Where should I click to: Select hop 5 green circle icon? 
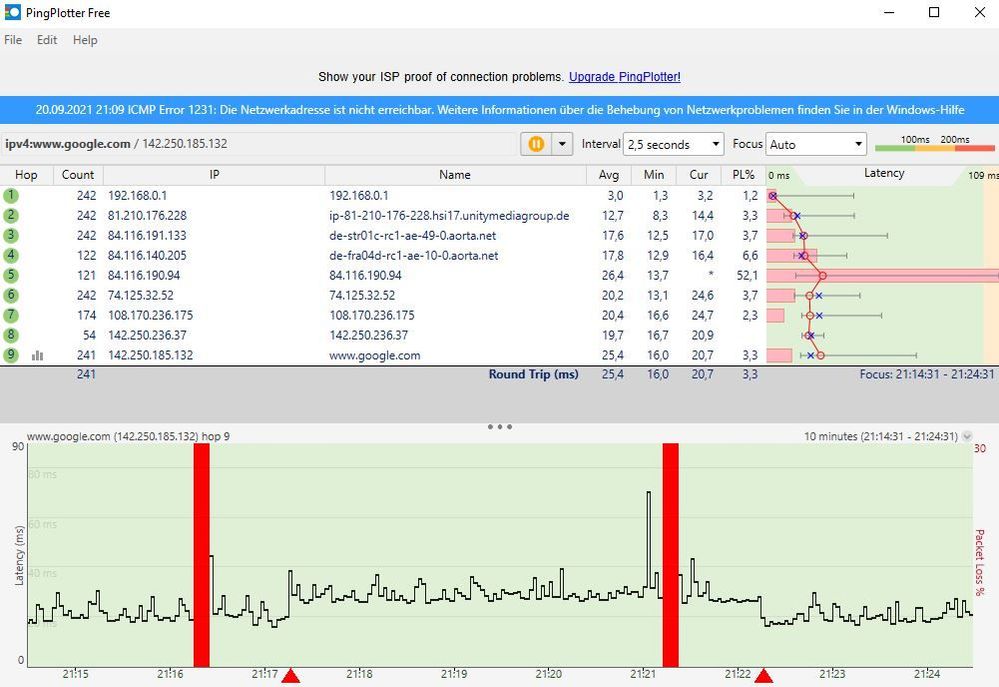click(11, 275)
